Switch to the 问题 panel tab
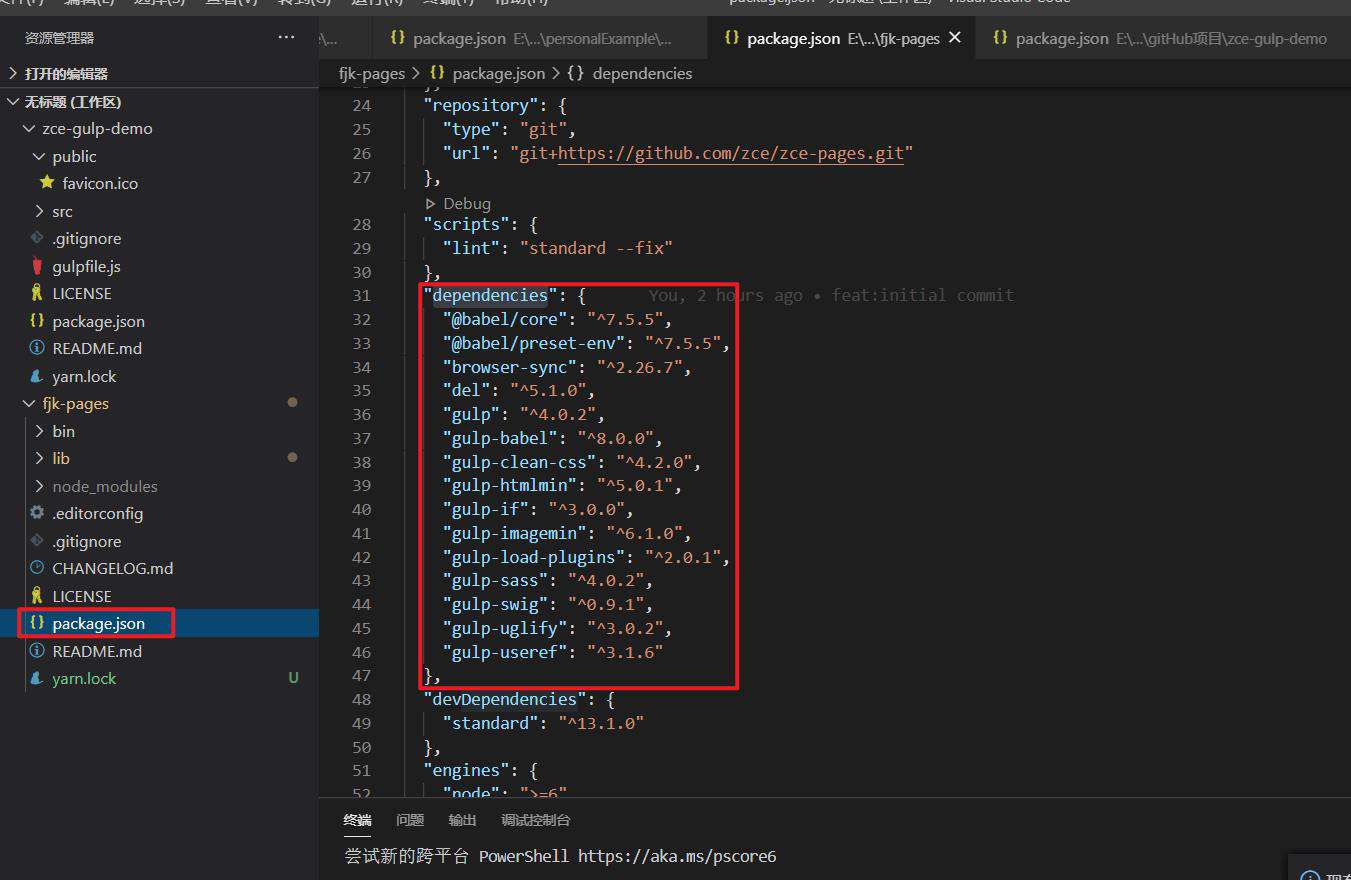 pos(410,820)
